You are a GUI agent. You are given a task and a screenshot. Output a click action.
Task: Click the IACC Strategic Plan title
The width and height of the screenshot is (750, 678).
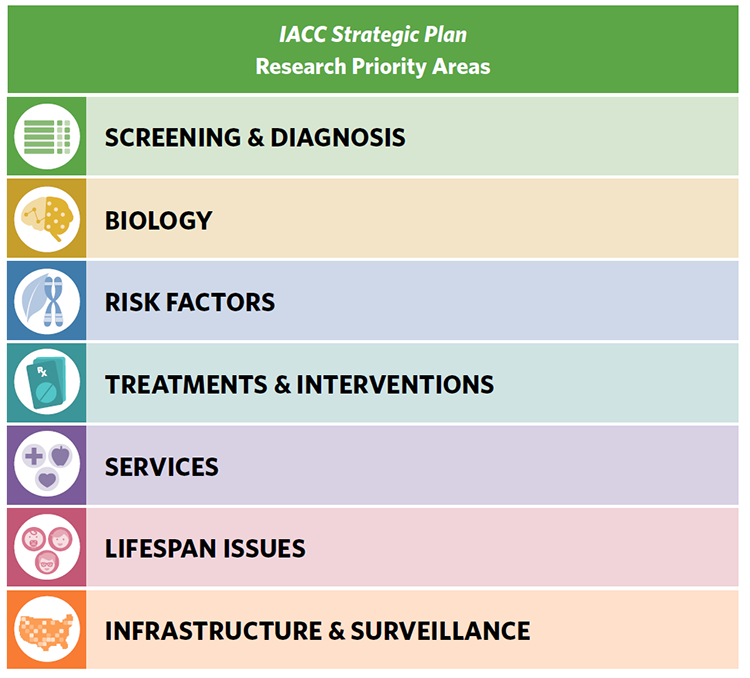tap(373, 36)
